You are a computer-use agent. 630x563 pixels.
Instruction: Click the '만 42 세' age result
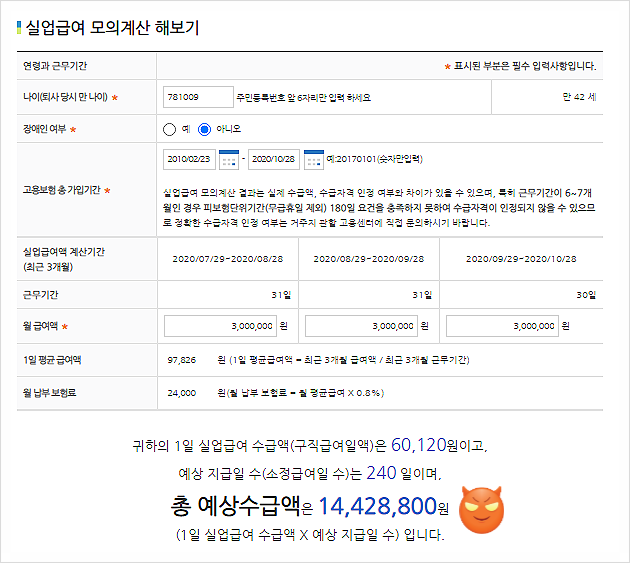tap(579, 97)
